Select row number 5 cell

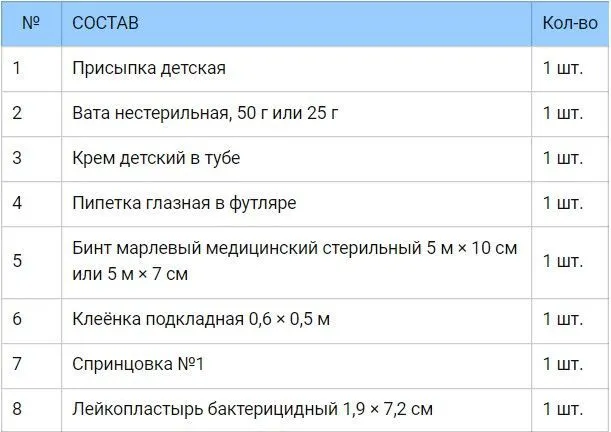pyautogui.click(x=18, y=260)
